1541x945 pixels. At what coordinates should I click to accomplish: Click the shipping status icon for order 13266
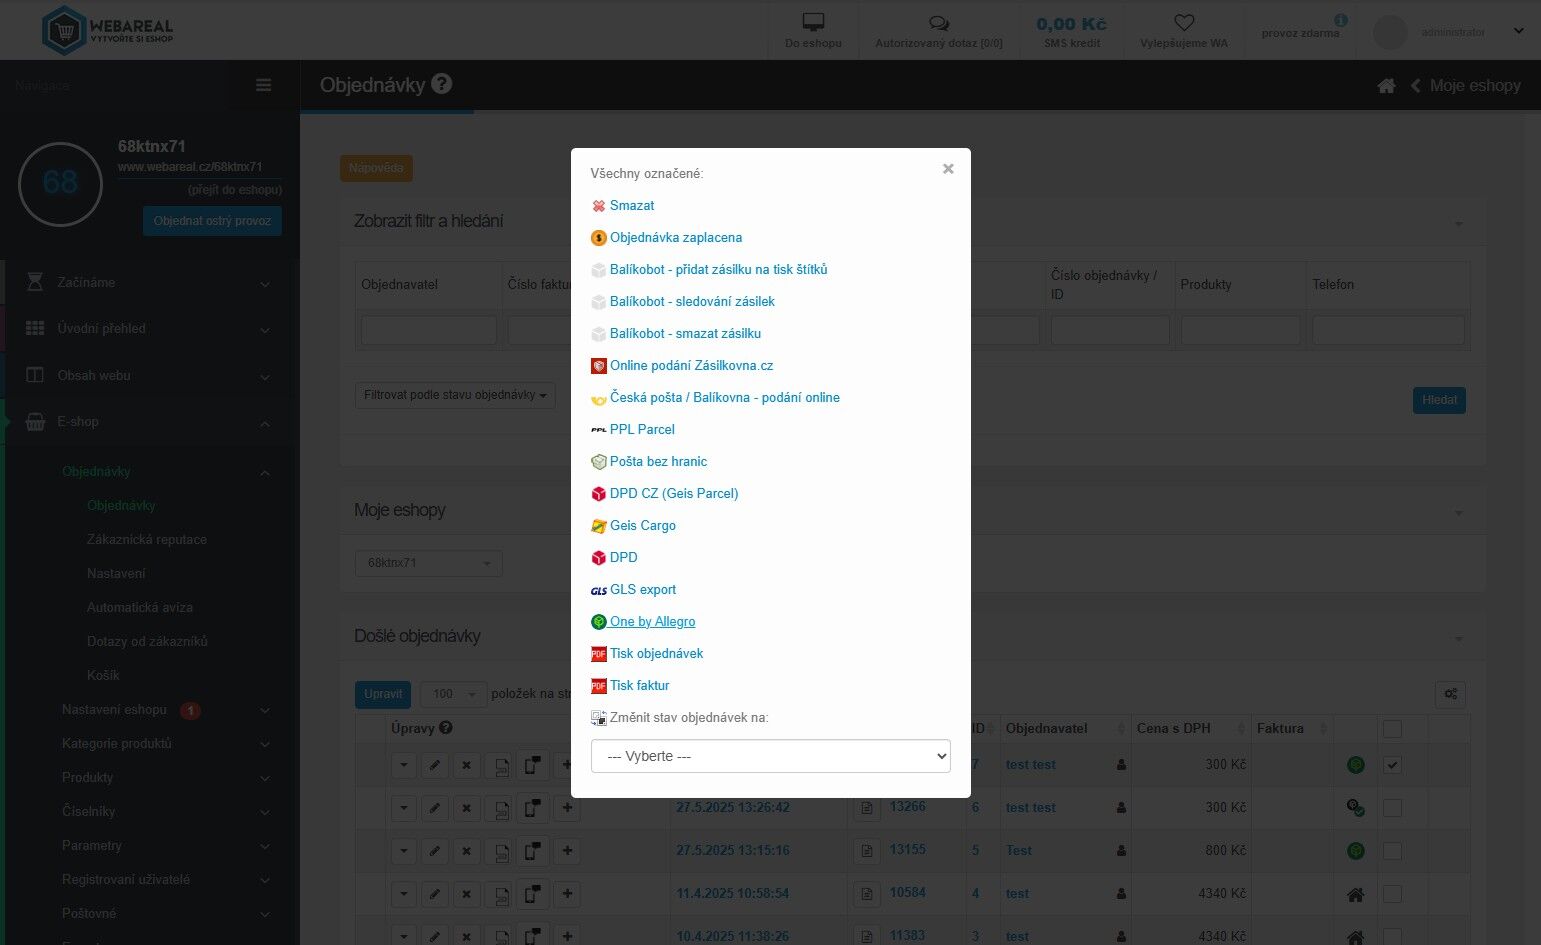(x=1356, y=808)
